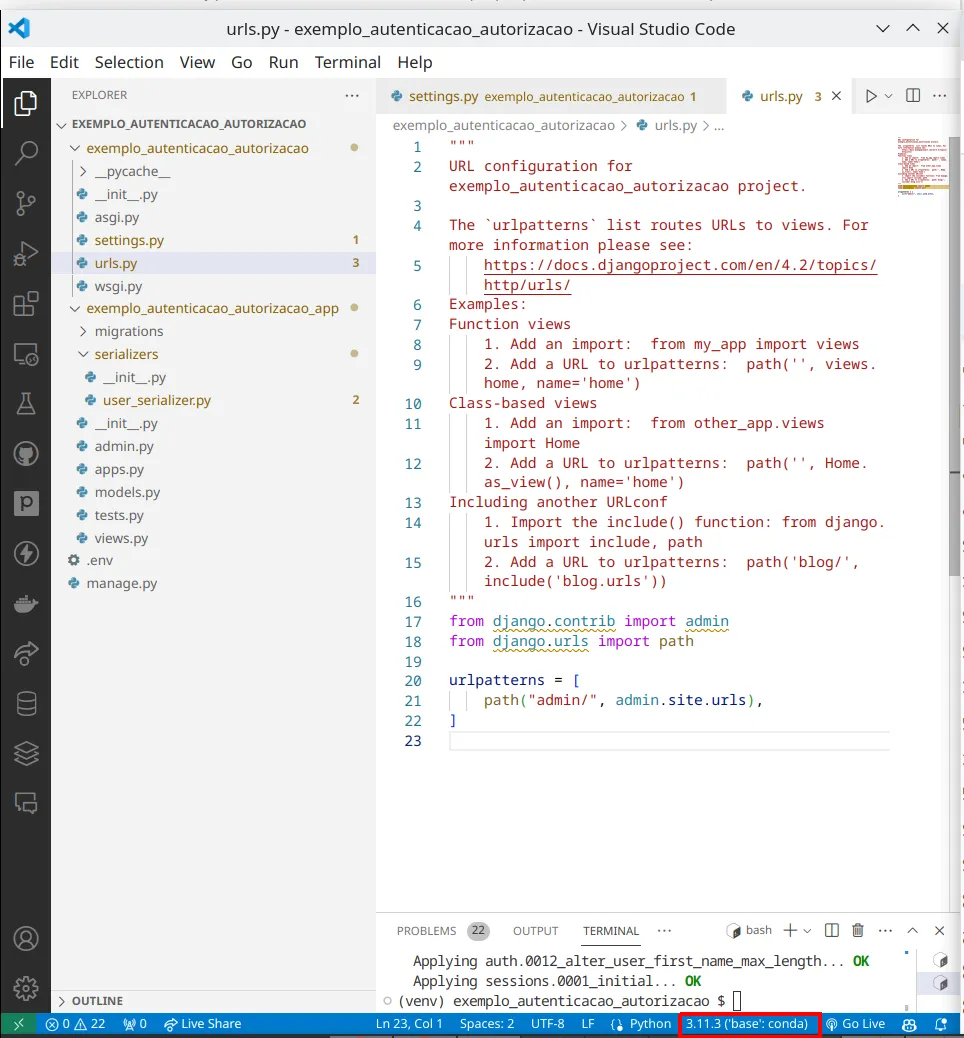The height and width of the screenshot is (1038, 964).
Task: Open the GitHub view in activity bar
Action: (26, 454)
